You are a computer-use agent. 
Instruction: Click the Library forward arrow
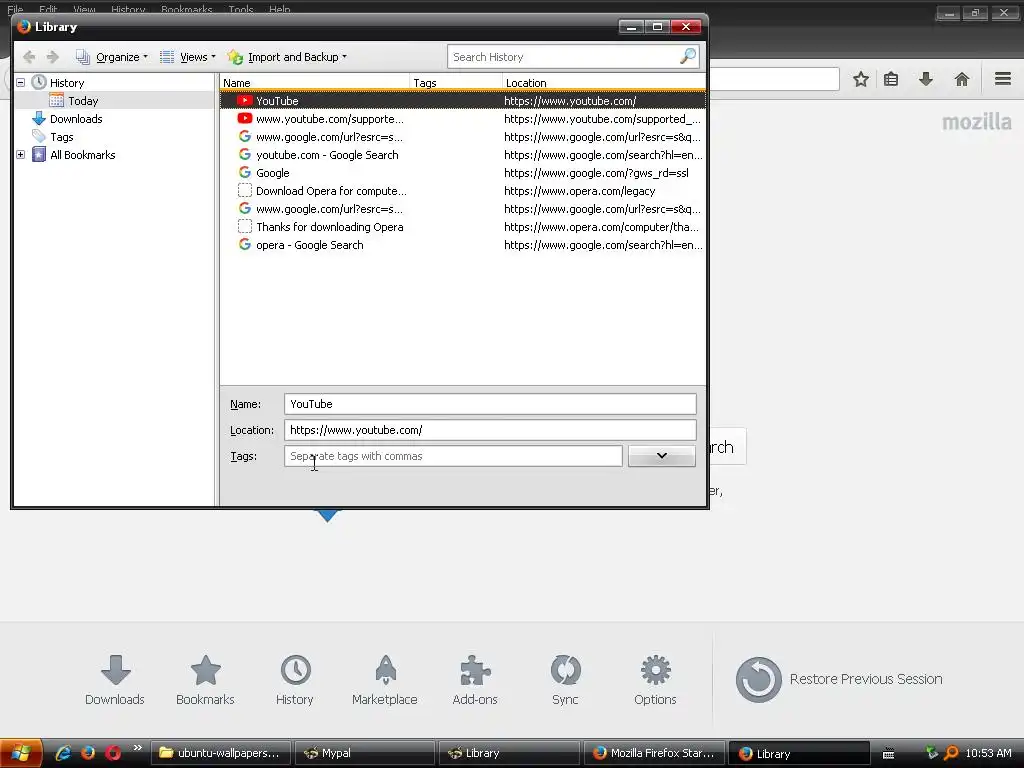click(x=53, y=57)
